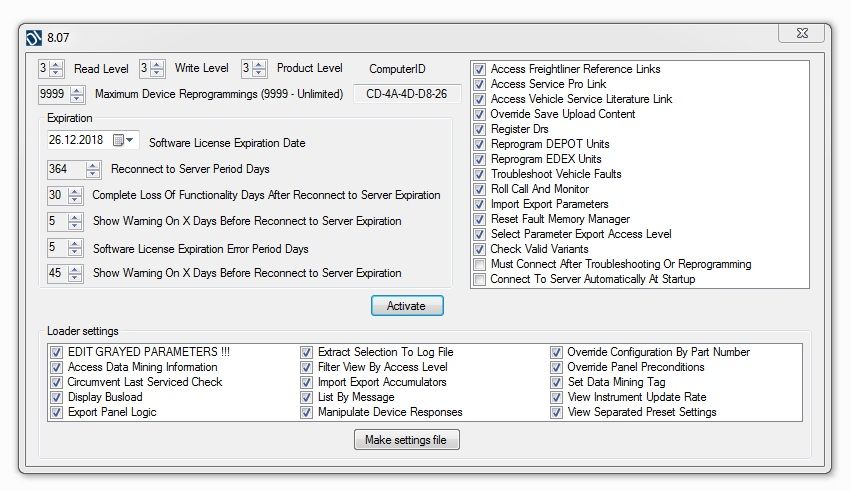Viewport: 850px width, 496px height.
Task: Uncheck Display Busload in Loader settings
Action: coord(56,397)
